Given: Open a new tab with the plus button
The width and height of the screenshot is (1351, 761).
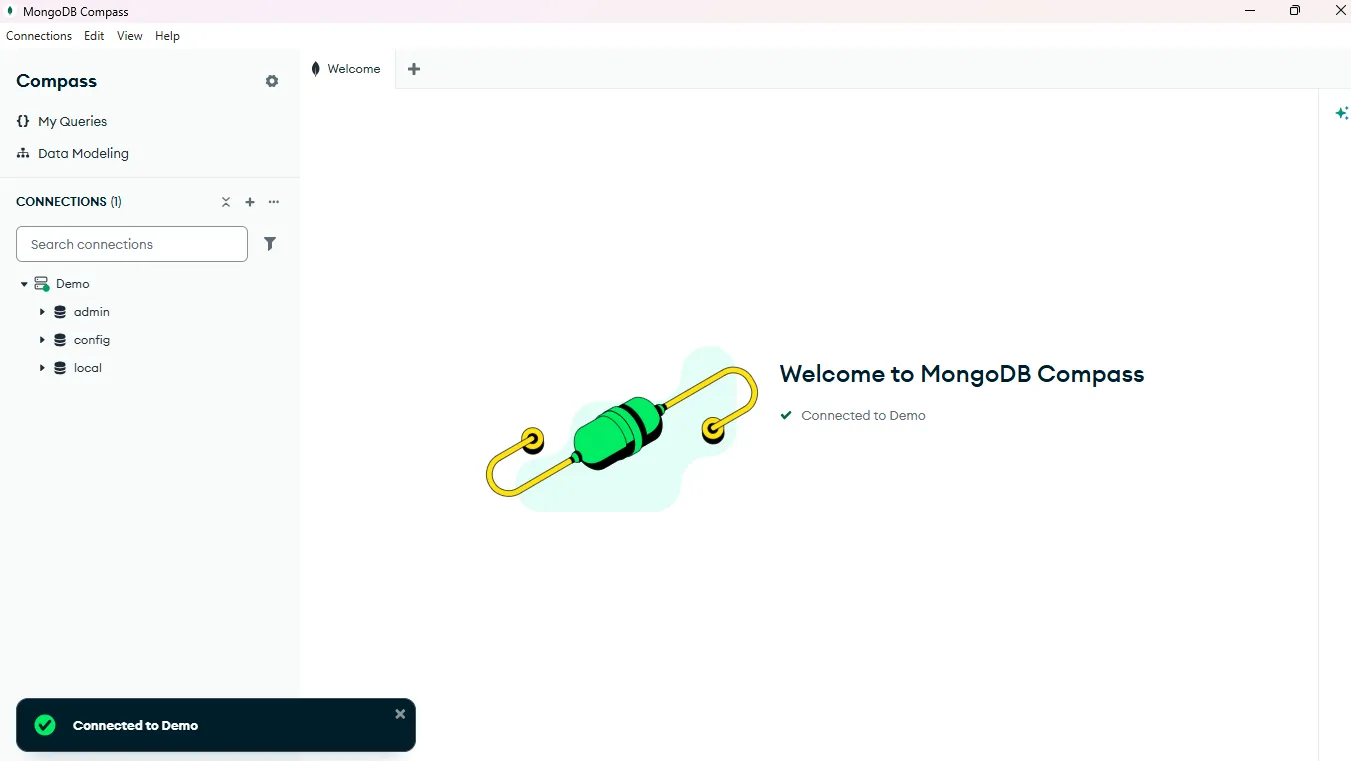Looking at the screenshot, I should [x=414, y=68].
